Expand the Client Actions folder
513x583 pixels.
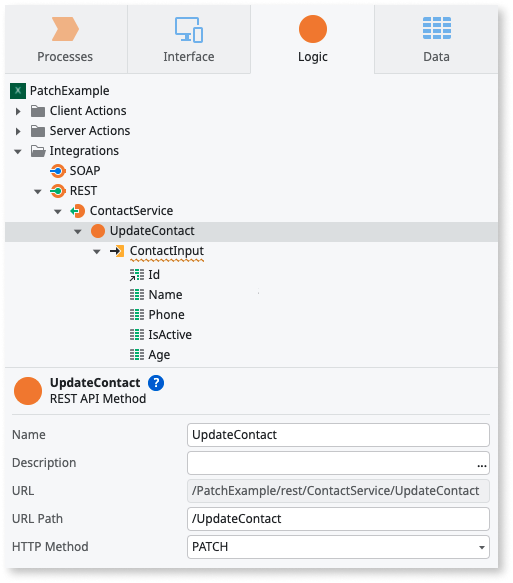pyautogui.click(x=18, y=111)
